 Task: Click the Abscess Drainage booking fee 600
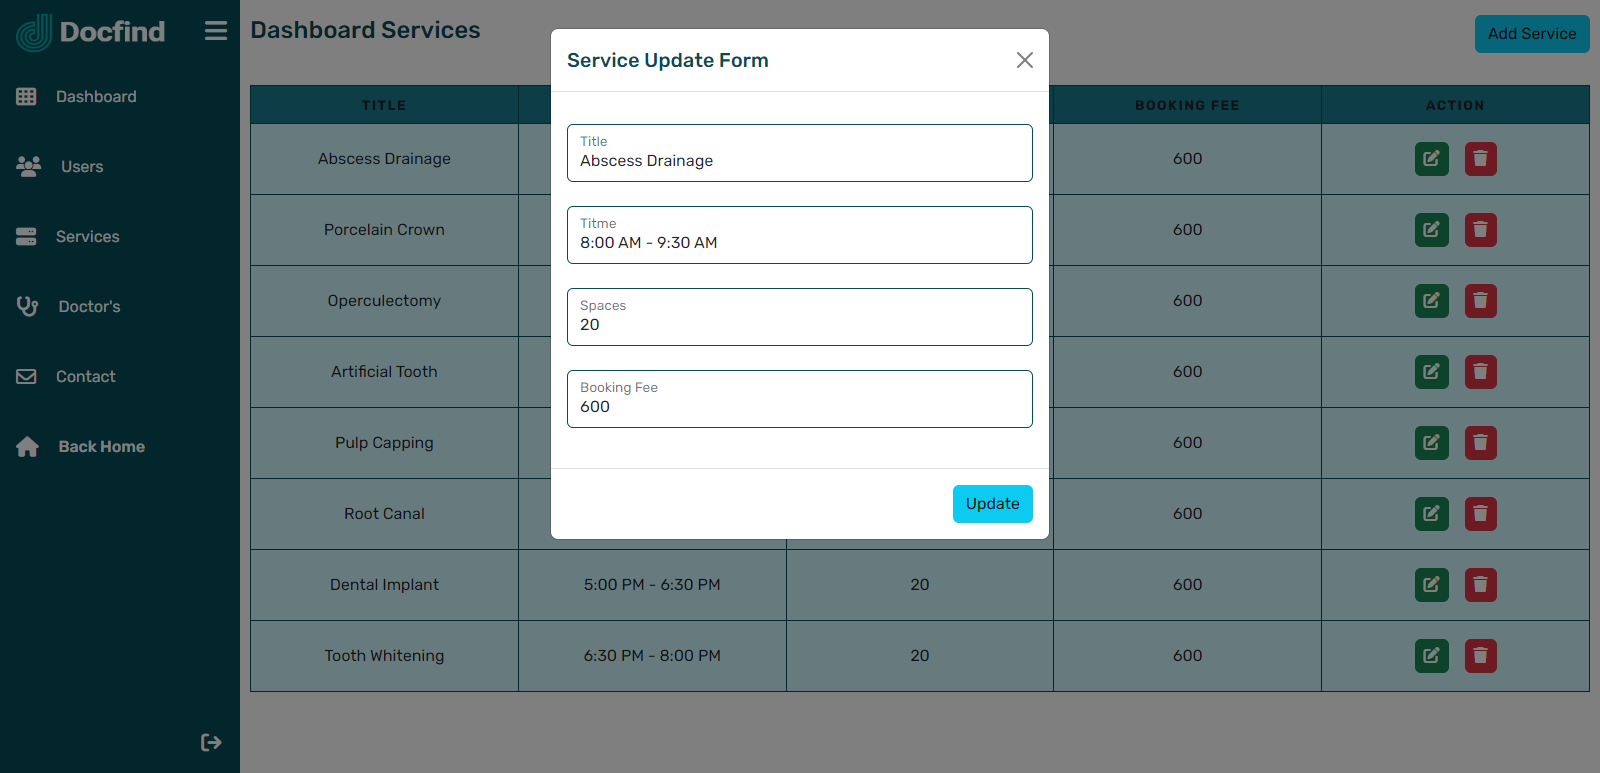1187,159
